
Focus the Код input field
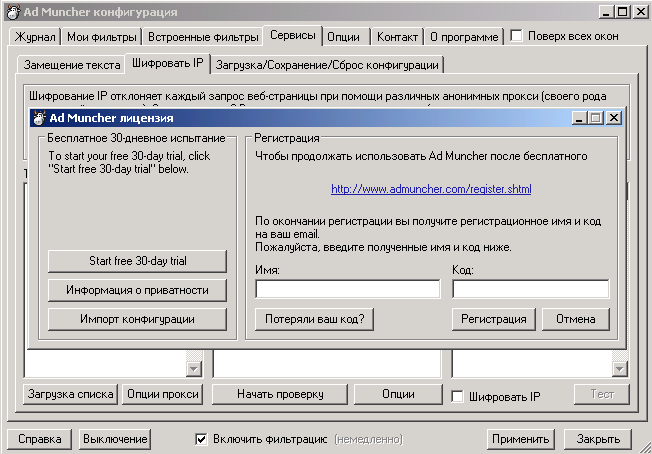pos(531,289)
